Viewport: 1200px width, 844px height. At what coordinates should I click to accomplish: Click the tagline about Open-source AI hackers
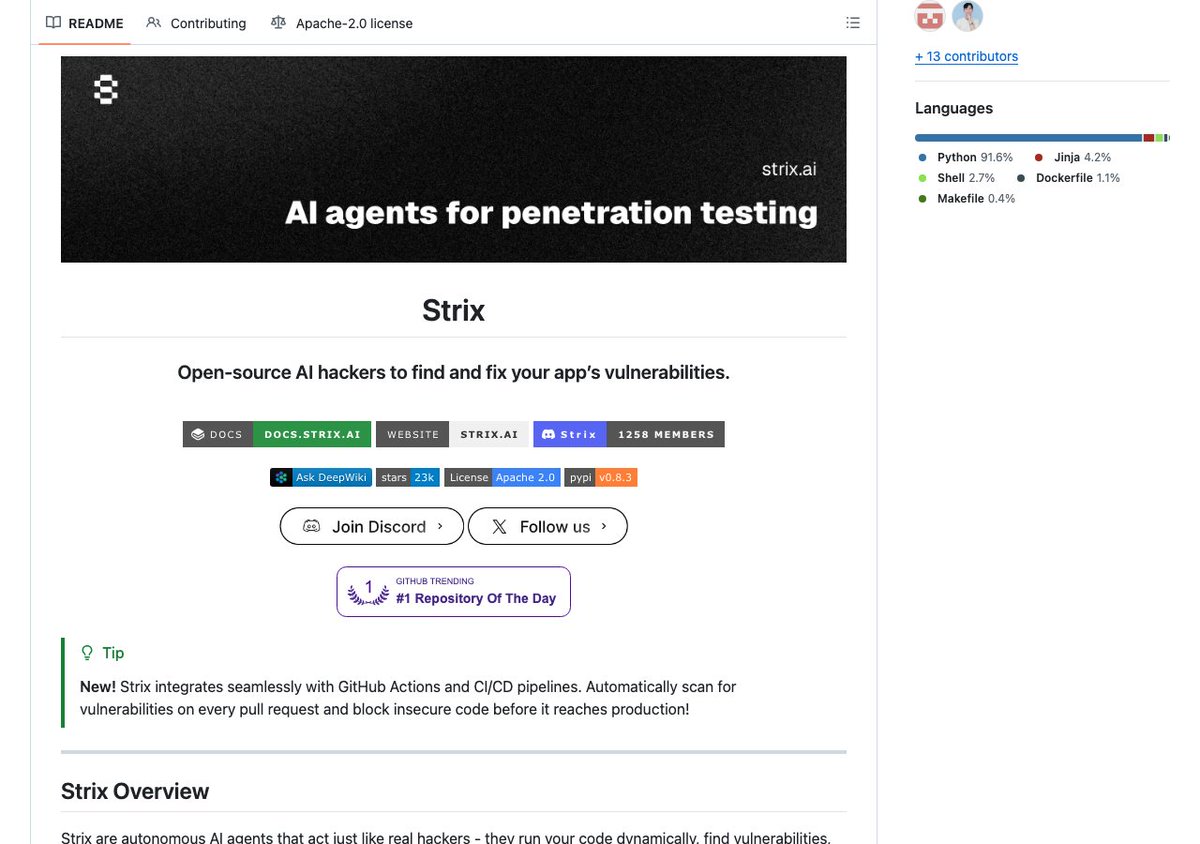454,372
